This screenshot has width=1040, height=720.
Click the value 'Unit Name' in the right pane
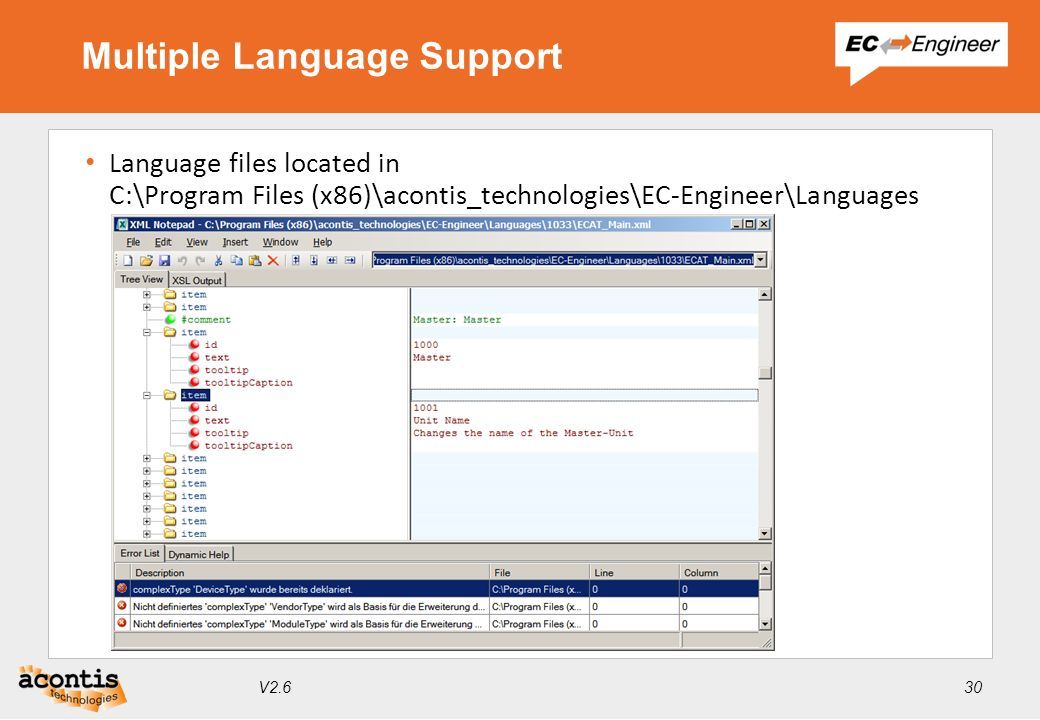441,420
